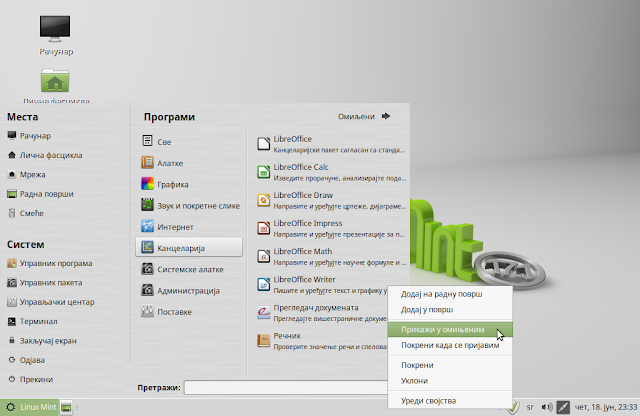Launch LibreOffice Calc
This screenshot has width=640, height=416.
pyautogui.click(x=331, y=172)
